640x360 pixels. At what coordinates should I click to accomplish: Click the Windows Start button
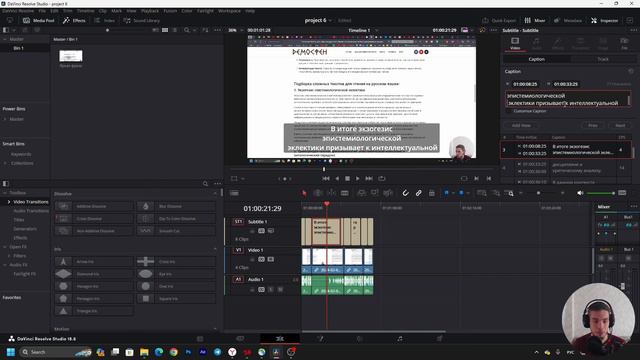coord(11,352)
